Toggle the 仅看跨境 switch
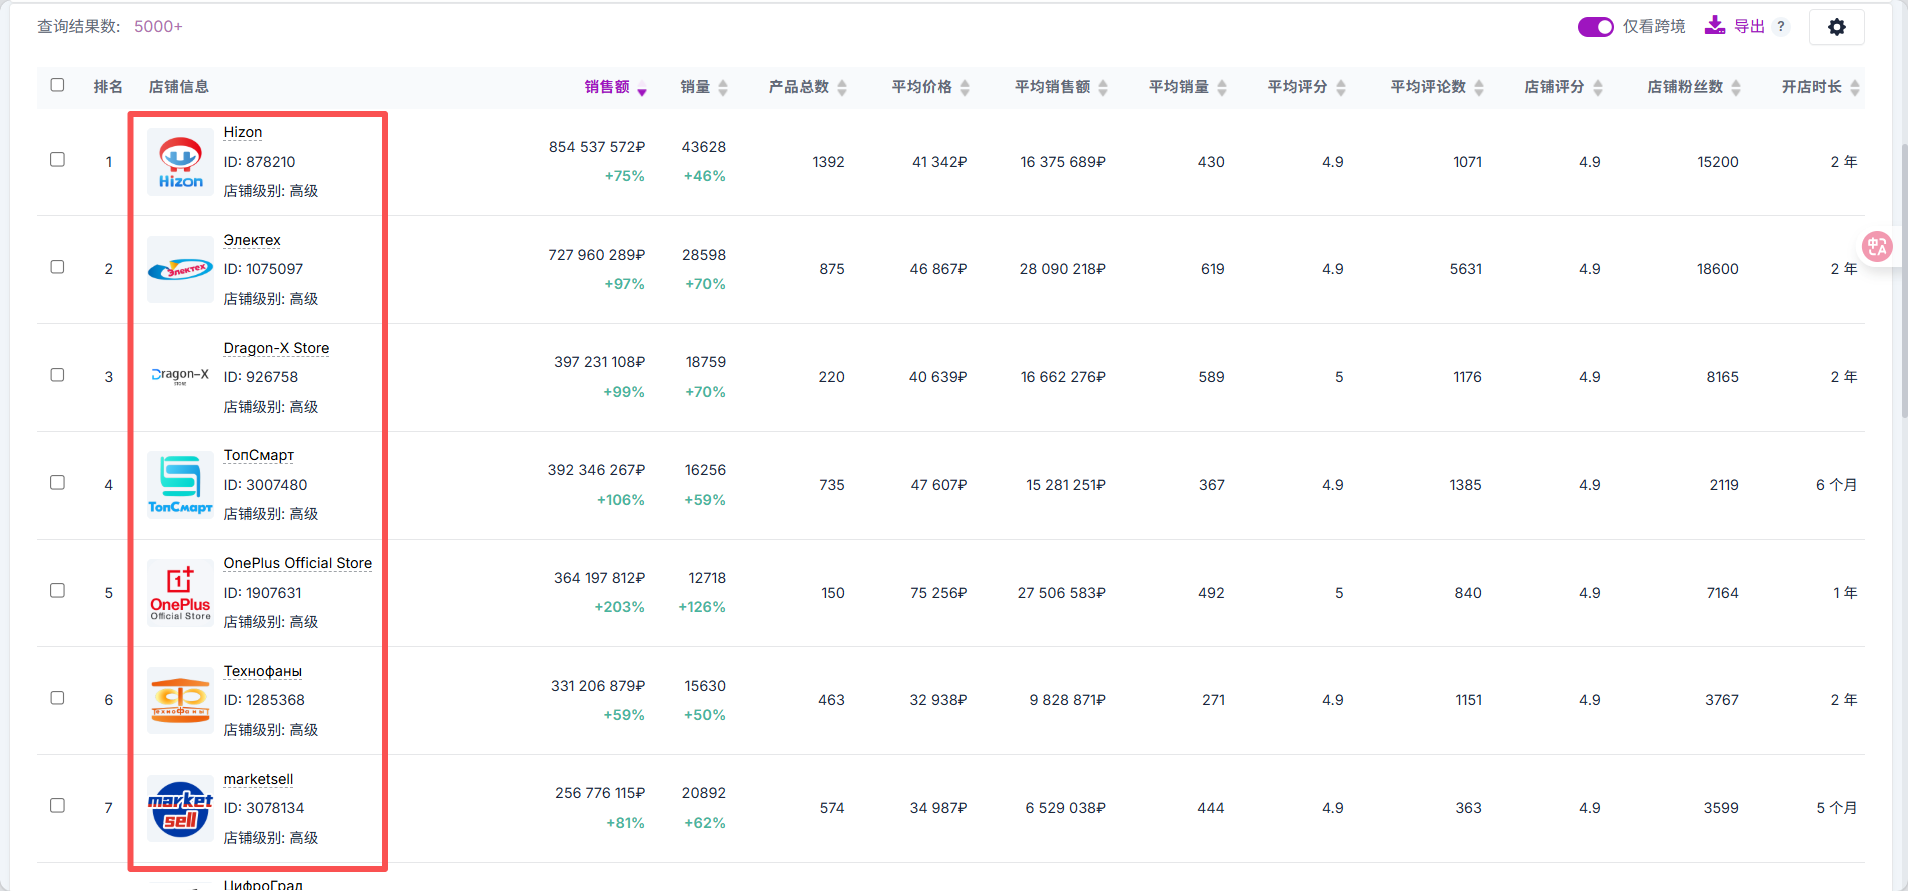This screenshot has height=891, width=1908. pos(1595,27)
